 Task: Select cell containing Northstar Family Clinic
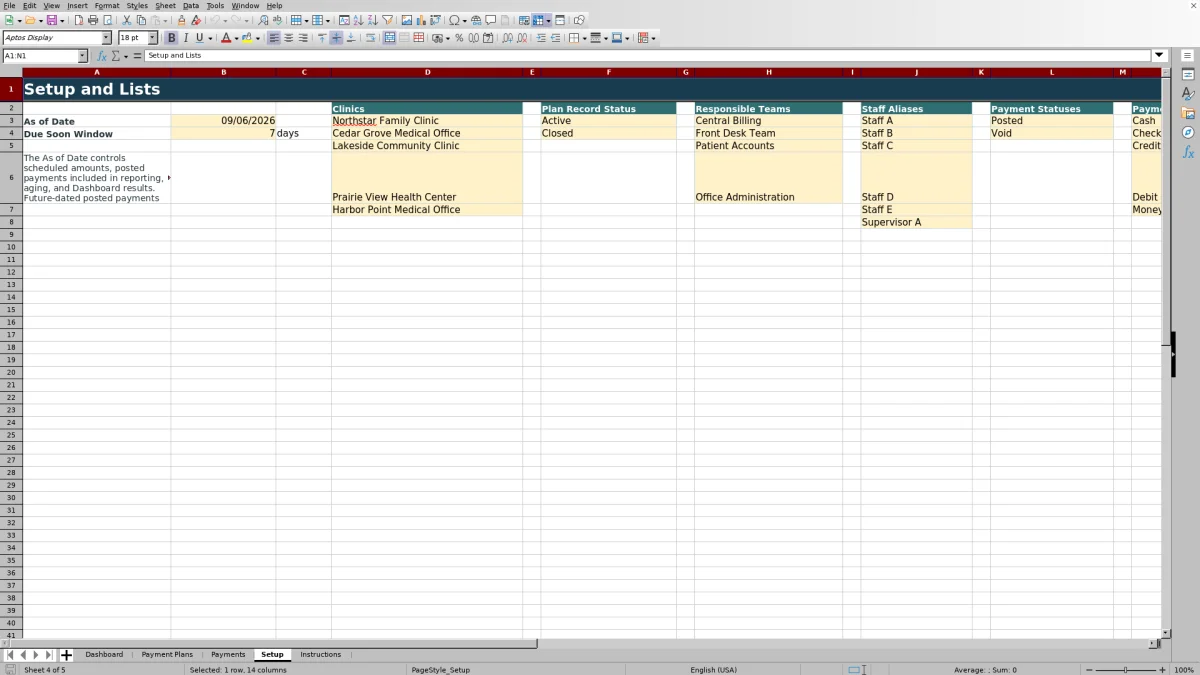click(x=426, y=121)
